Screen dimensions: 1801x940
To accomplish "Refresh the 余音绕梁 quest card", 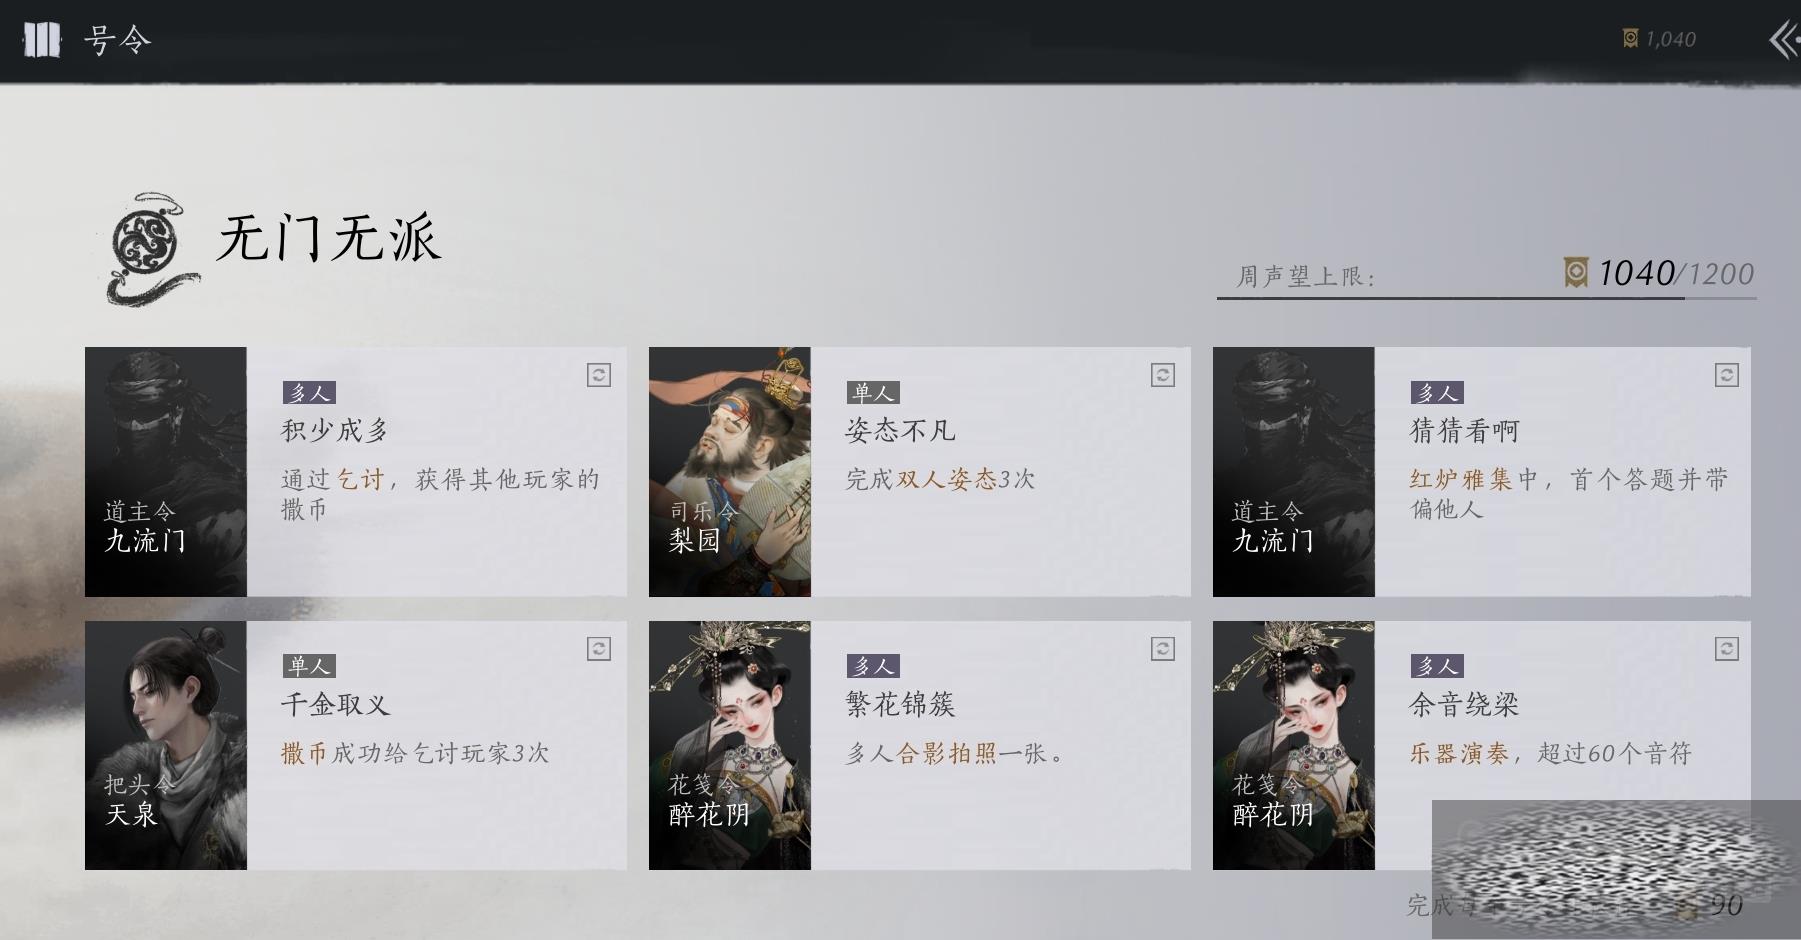I will click(1726, 649).
